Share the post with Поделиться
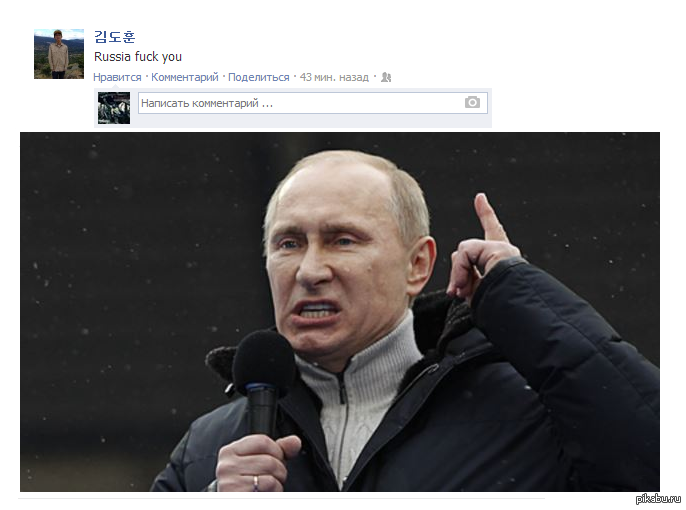This screenshot has height=510, width=686. click(x=259, y=77)
